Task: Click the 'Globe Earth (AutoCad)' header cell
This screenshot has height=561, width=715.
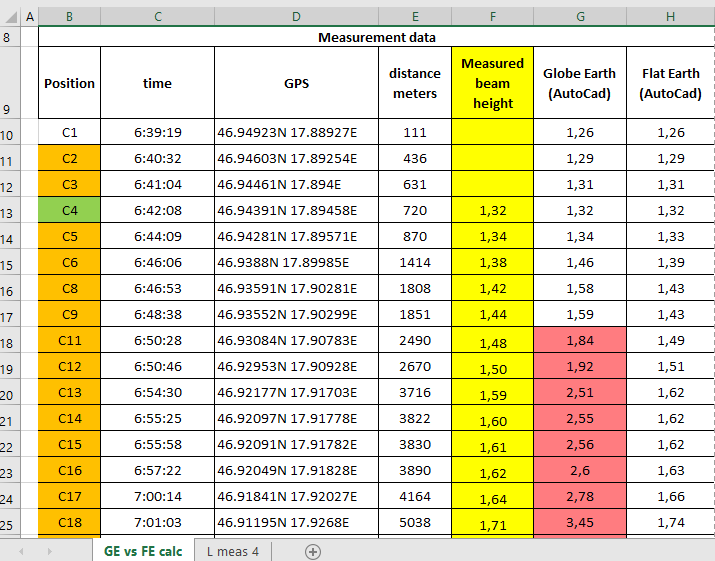Action: coord(580,83)
